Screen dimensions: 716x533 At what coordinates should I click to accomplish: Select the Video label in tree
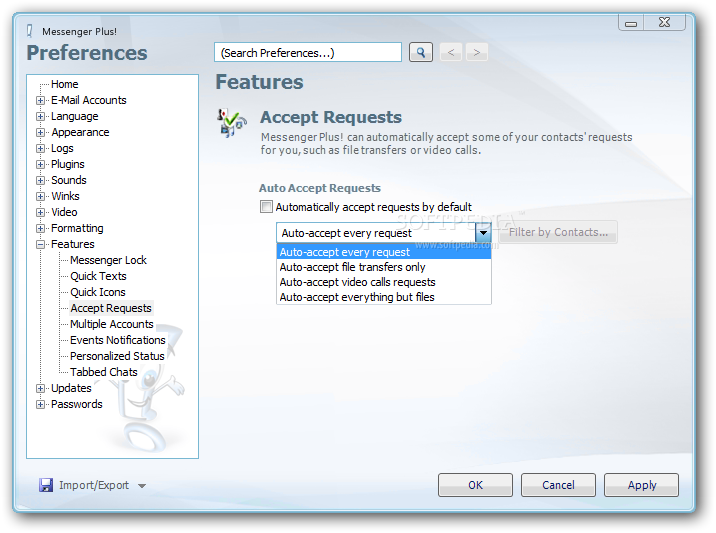pyautogui.click(x=64, y=212)
